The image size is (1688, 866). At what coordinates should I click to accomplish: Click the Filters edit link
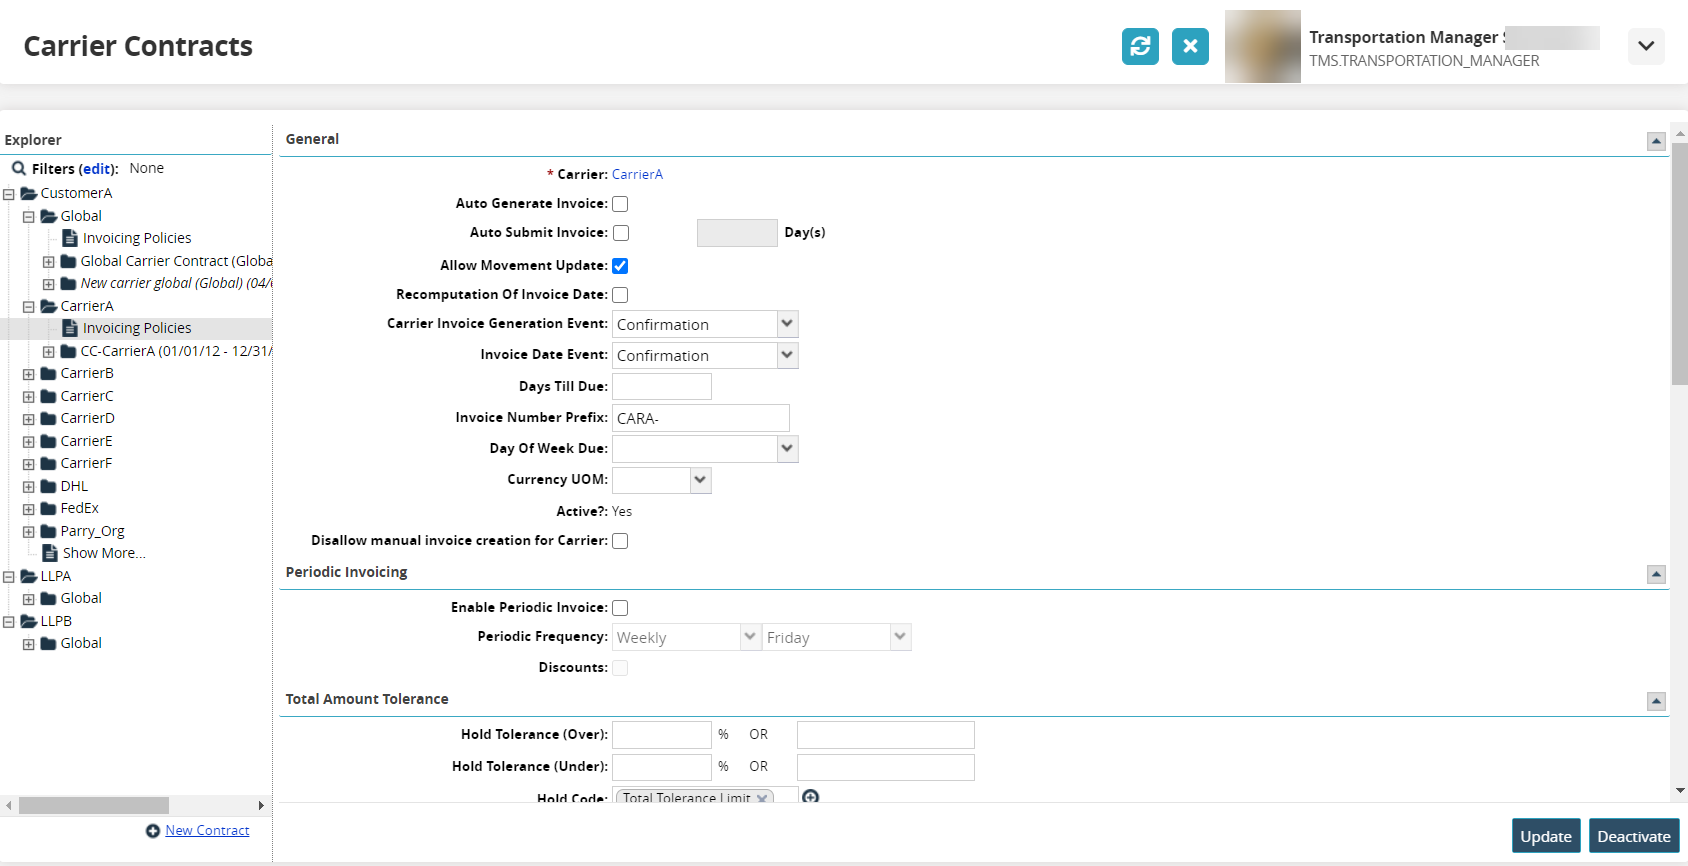tap(97, 169)
